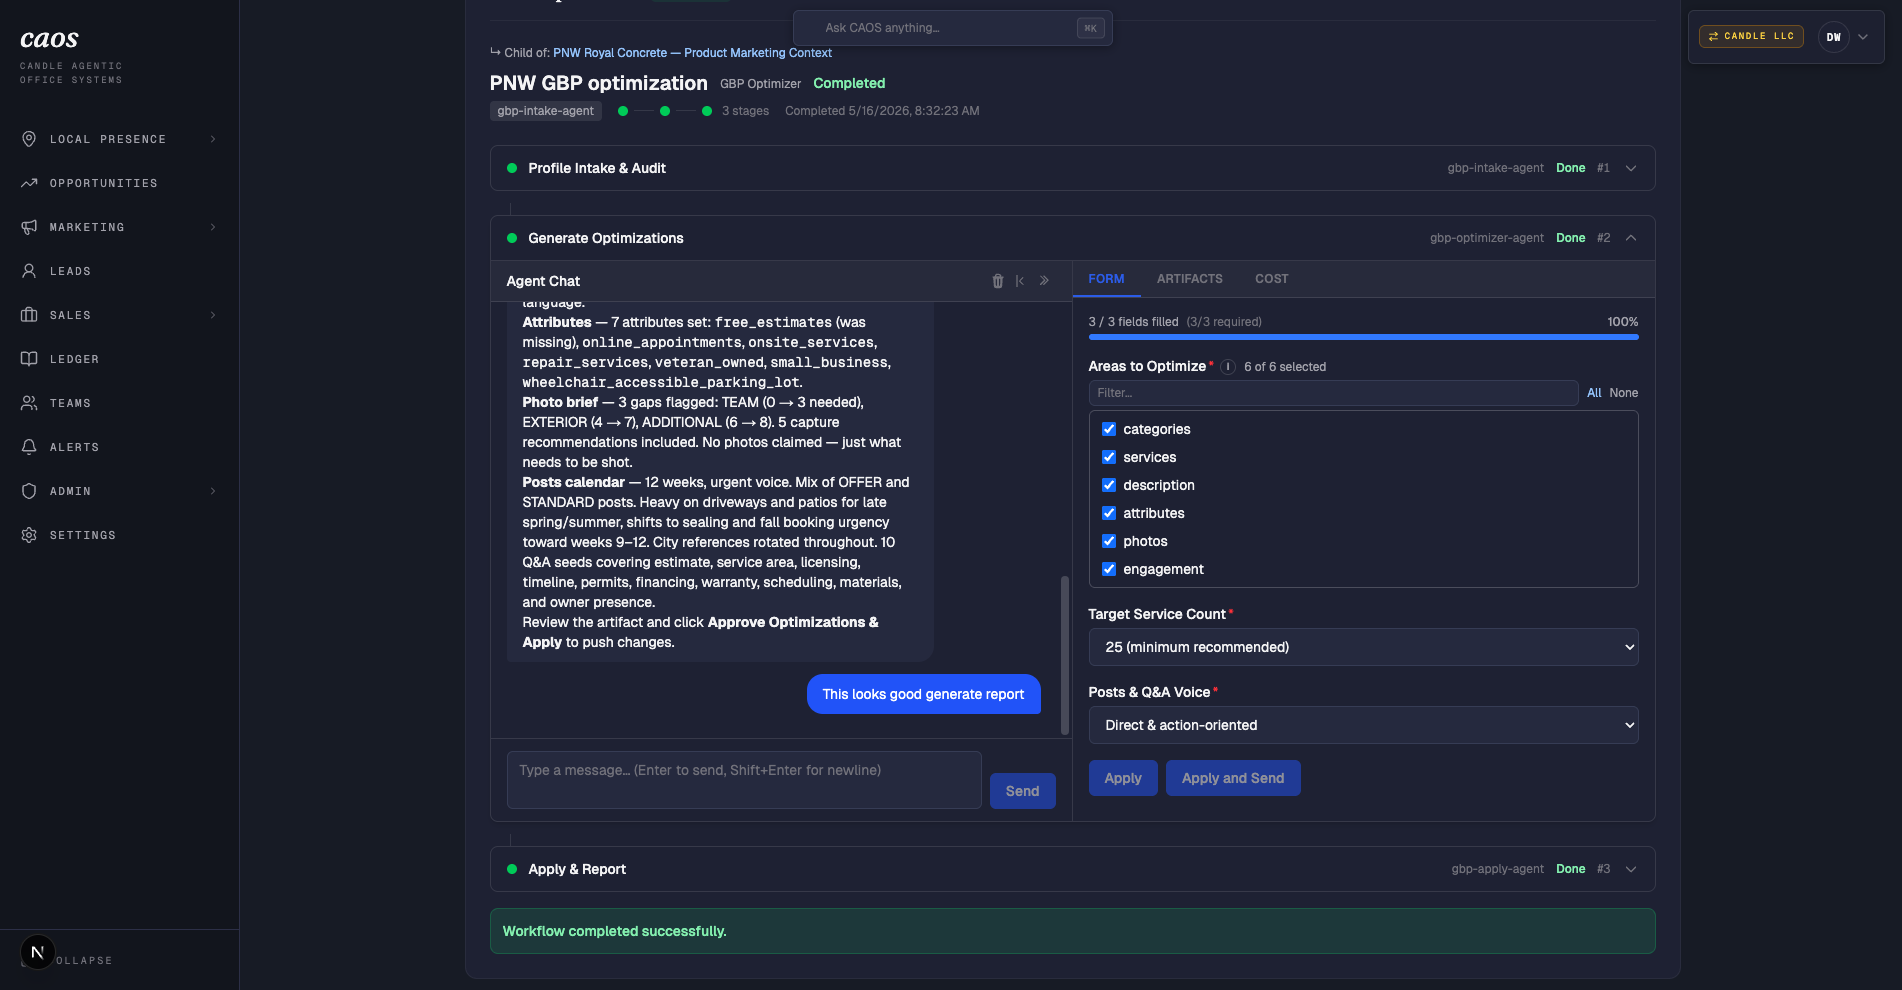The width and height of the screenshot is (1902, 990).
Task: Switch to the FORM tab
Action: pos(1106,279)
